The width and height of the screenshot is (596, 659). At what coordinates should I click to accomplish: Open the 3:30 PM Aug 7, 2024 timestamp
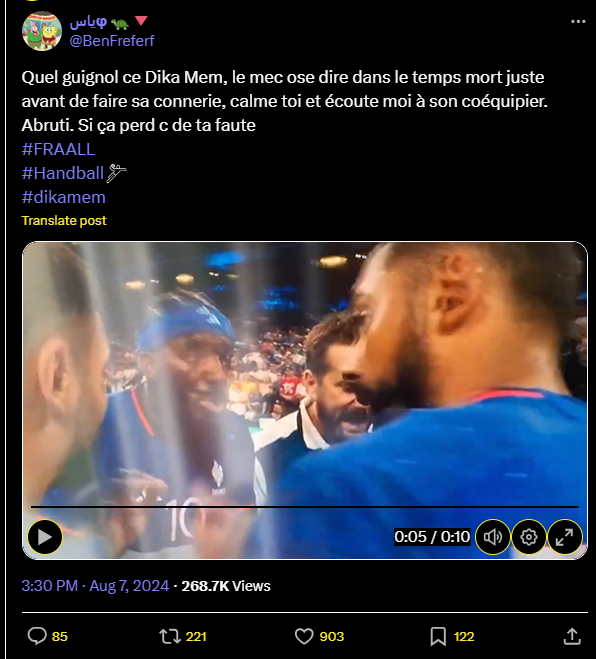click(95, 585)
